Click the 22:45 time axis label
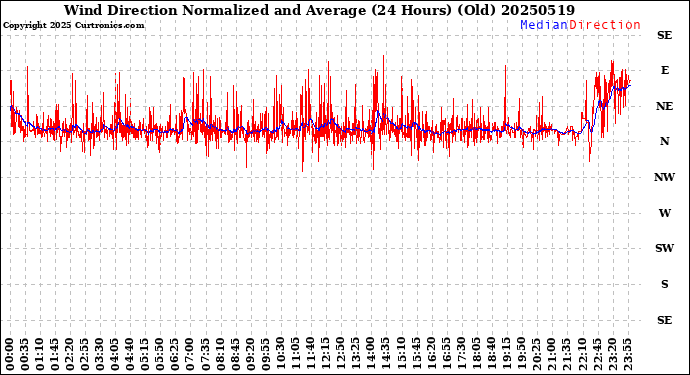 pos(597,355)
